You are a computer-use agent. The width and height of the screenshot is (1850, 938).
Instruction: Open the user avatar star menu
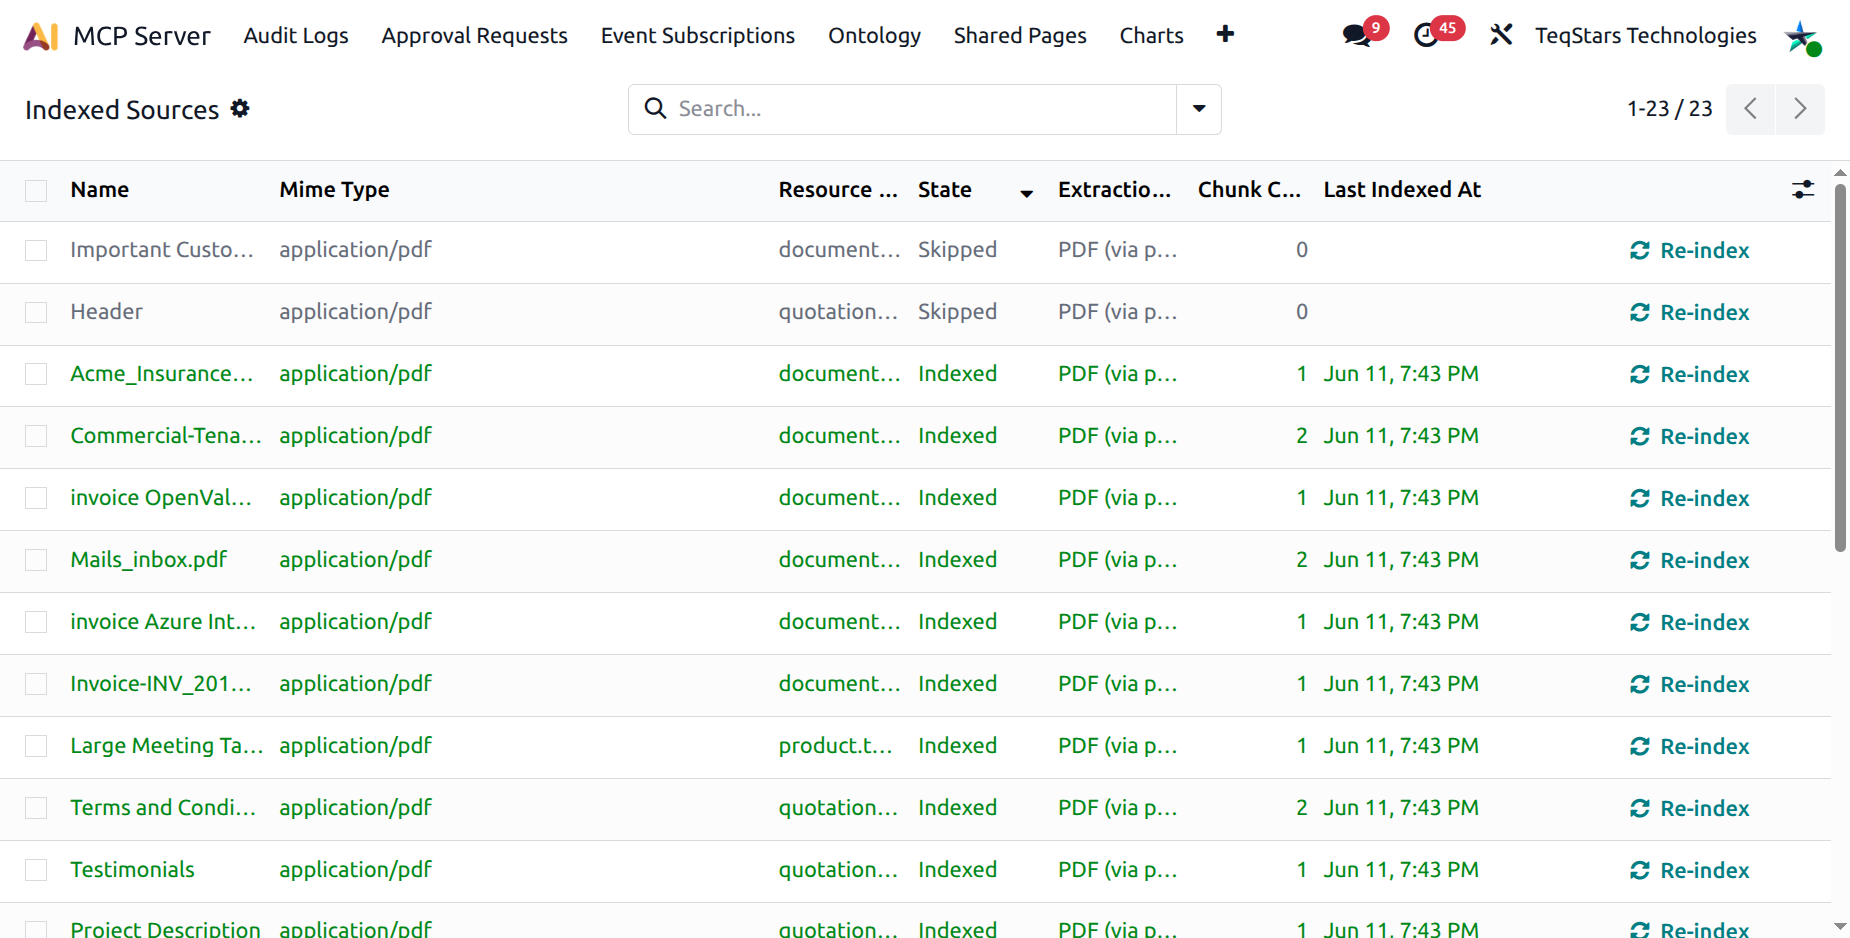1802,37
